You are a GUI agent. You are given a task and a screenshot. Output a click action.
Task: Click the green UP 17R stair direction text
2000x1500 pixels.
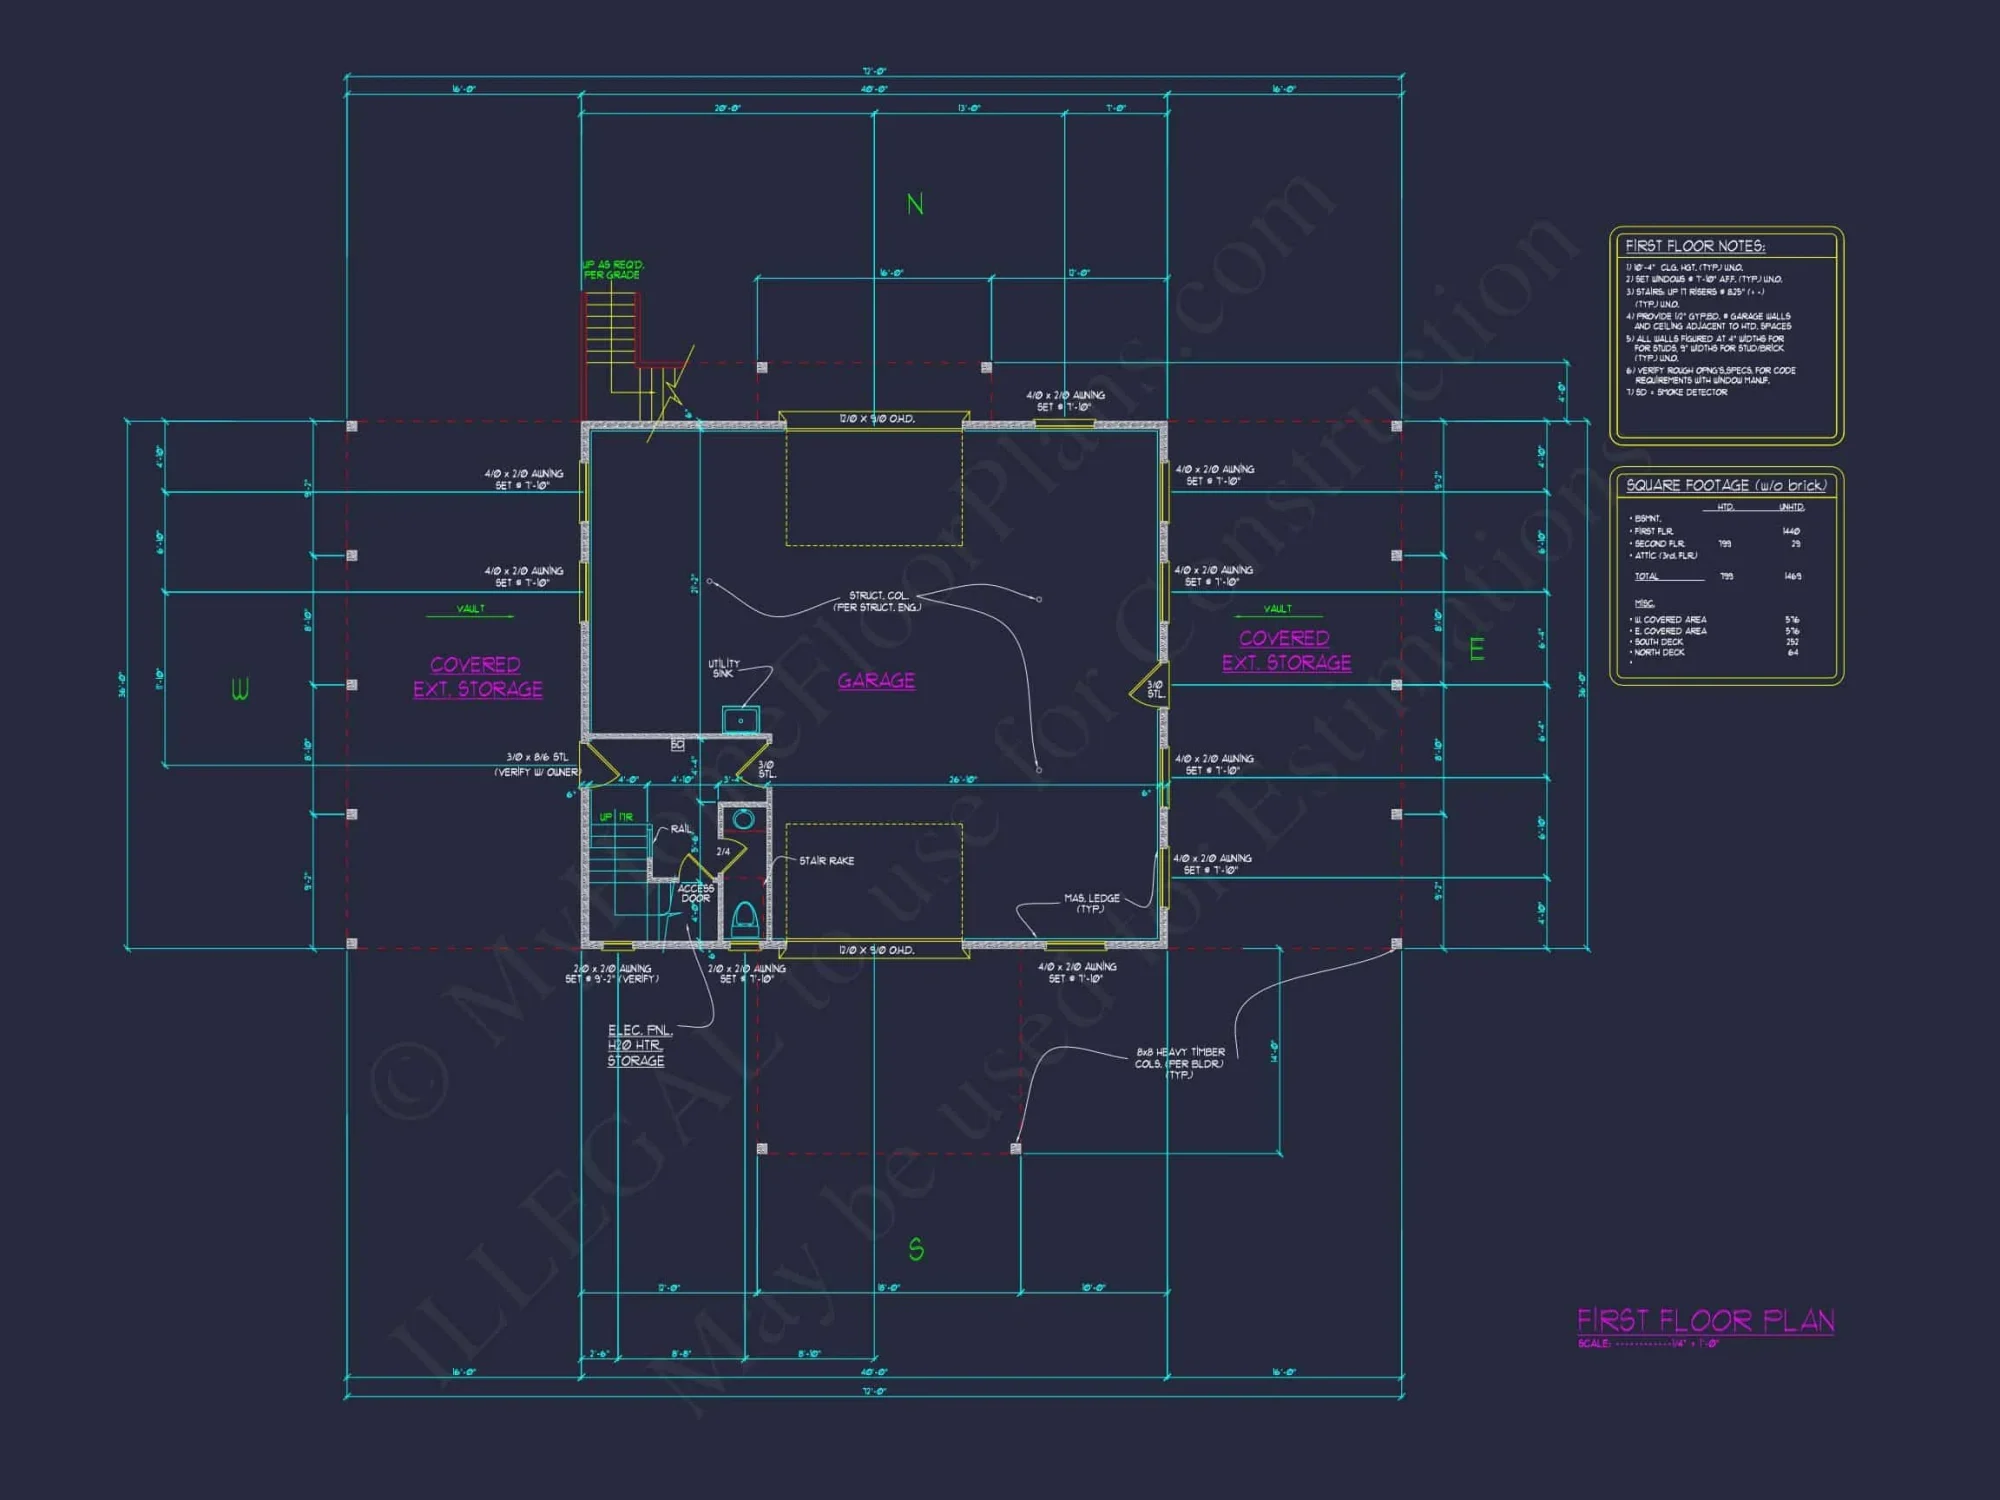pos(615,817)
